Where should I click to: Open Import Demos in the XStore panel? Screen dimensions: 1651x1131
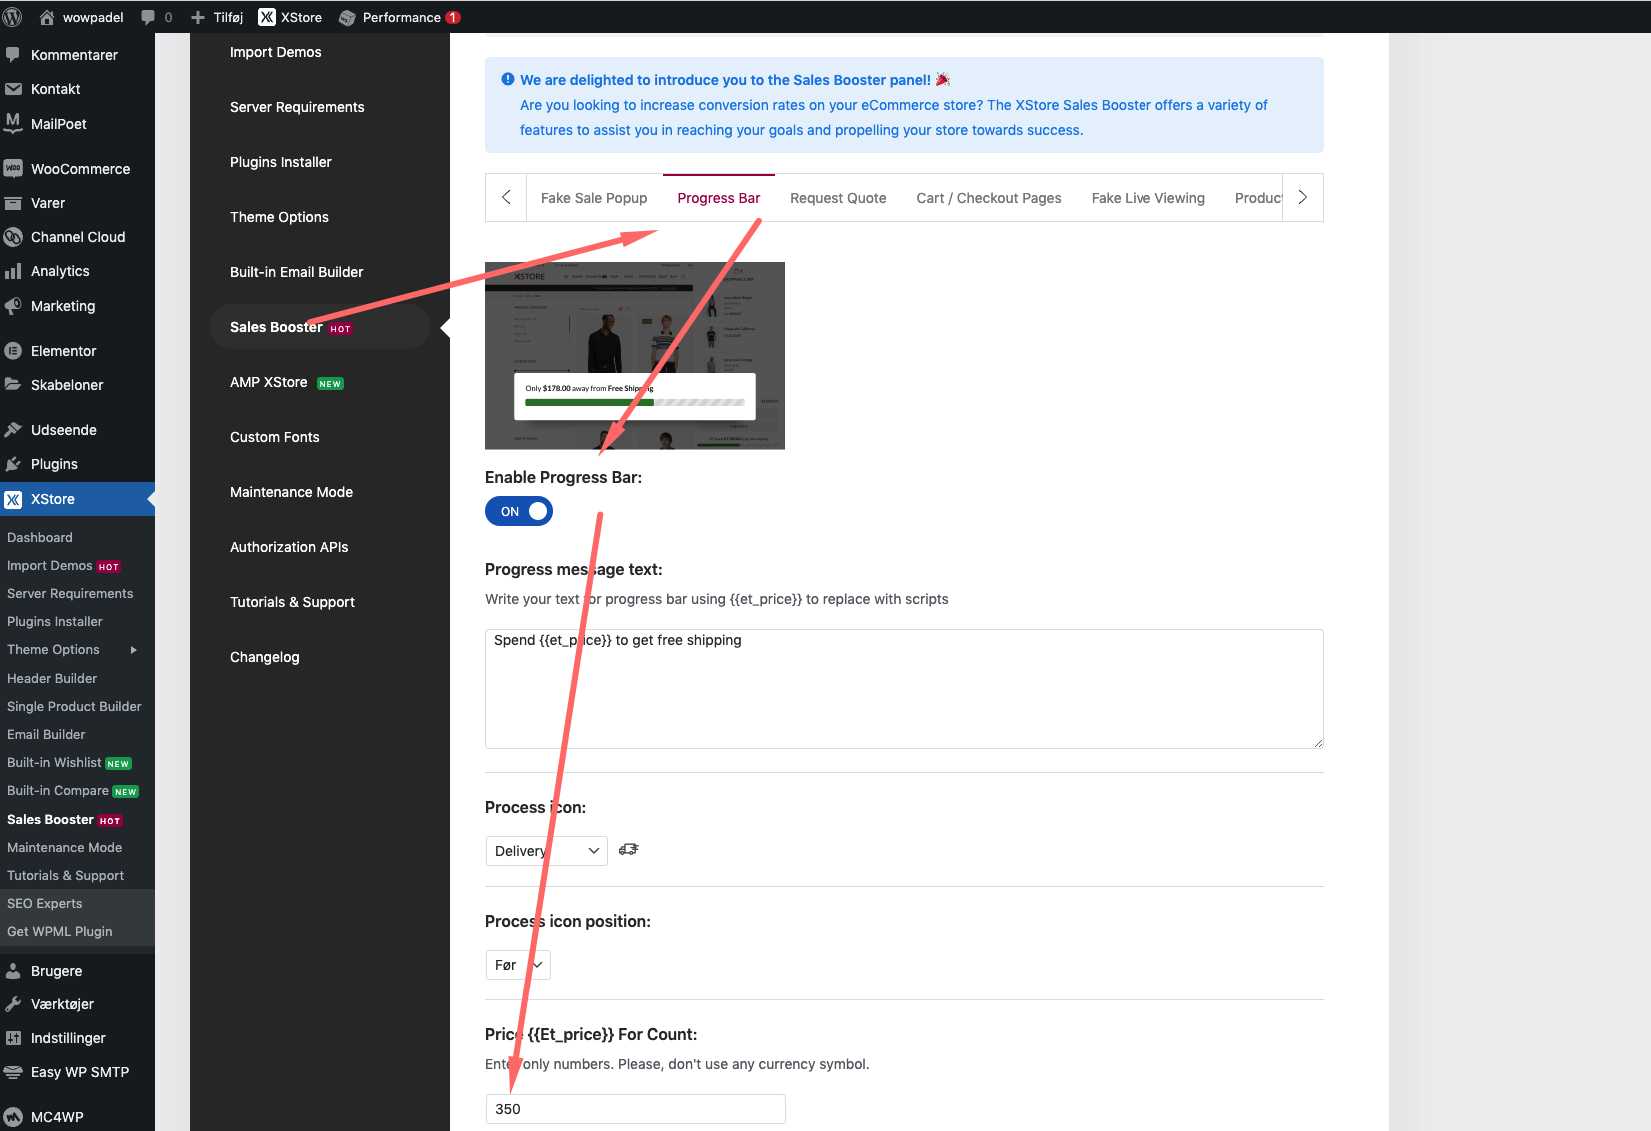coord(276,52)
